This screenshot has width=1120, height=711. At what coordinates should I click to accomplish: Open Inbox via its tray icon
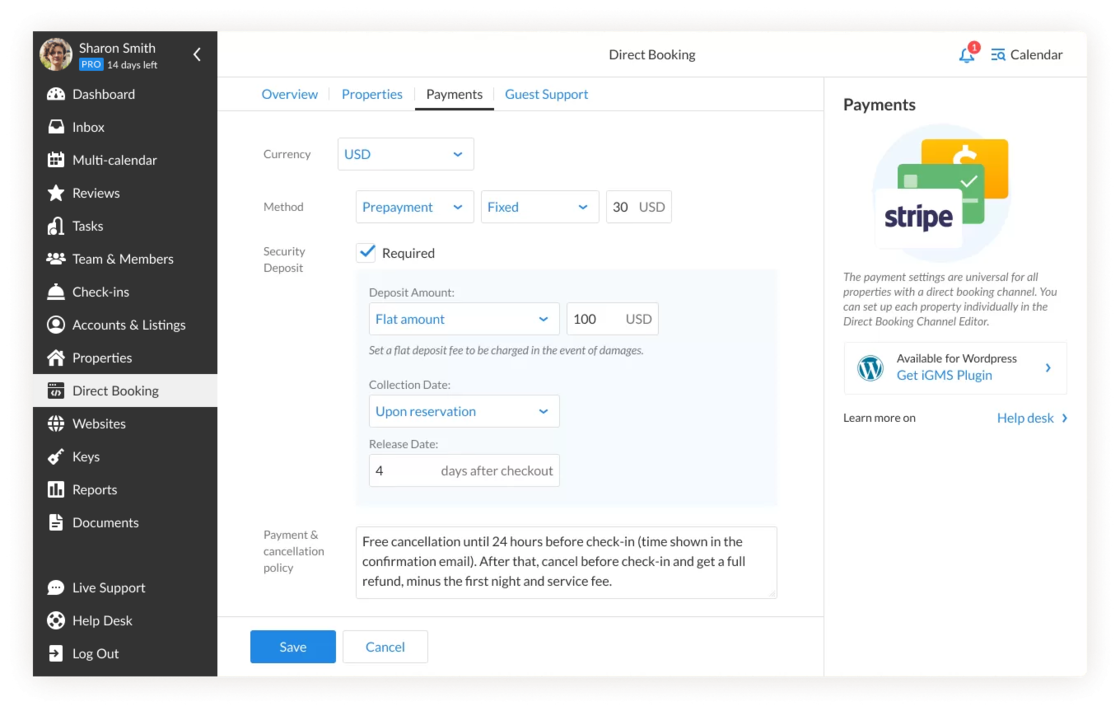[56, 127]
